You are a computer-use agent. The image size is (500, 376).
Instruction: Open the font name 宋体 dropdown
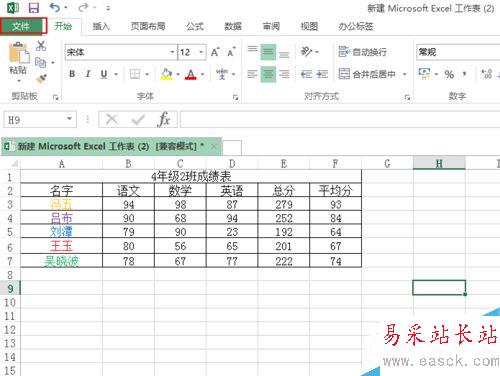click(172, 52)
